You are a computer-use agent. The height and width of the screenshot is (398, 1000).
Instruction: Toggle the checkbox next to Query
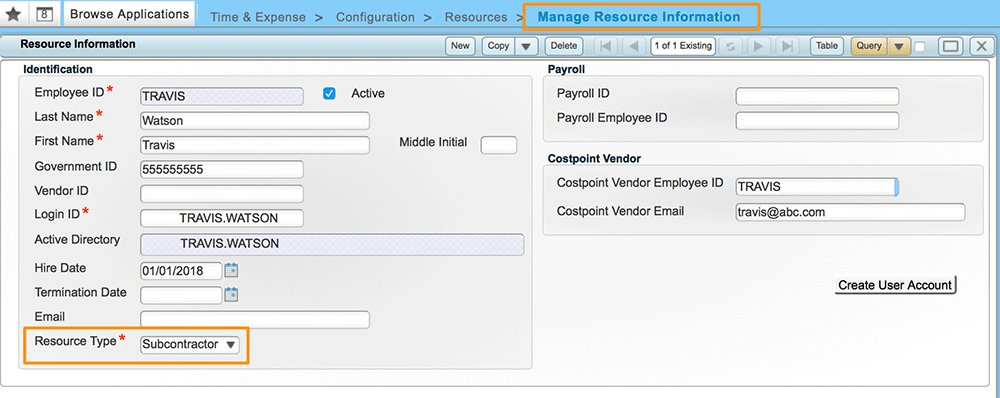click(x=920, y=47)
